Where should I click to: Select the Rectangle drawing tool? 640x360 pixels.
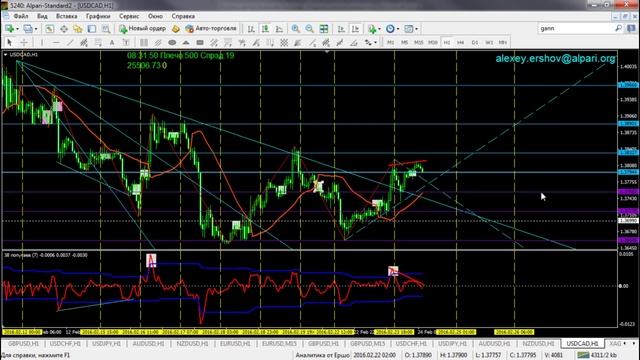[x=200, y=42]
